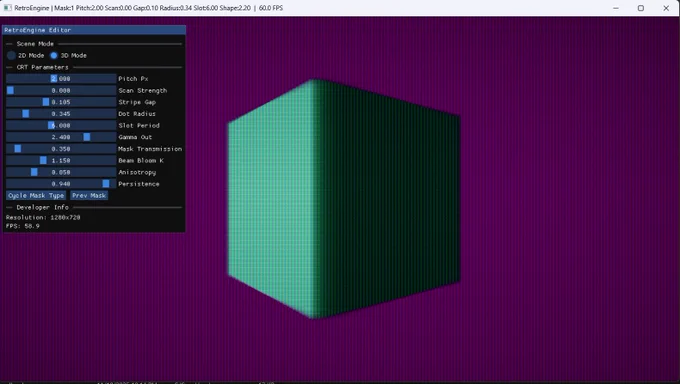This screenshot has height=384, width=680.
Task: Maximize the RetroEngine window
Action: click(x=641, y=8)
